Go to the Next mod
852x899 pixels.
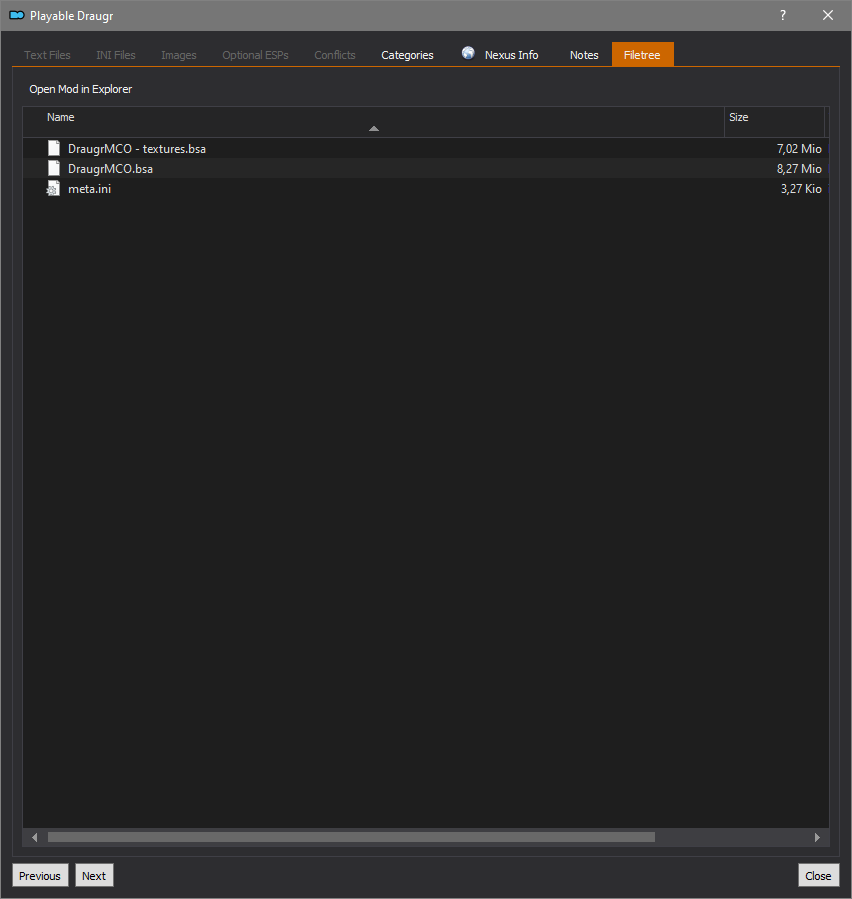pos(94,875)
